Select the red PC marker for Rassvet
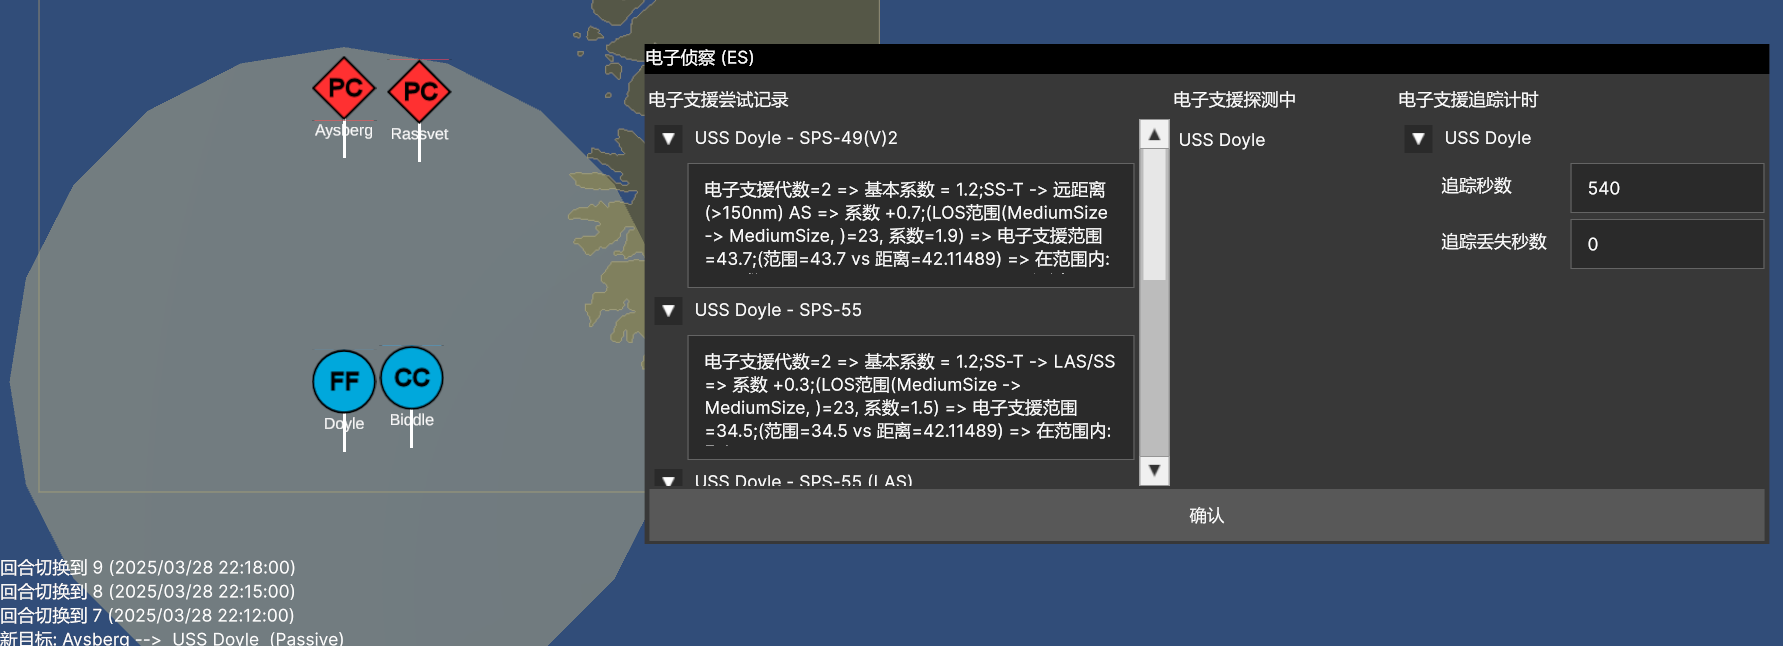This screenshot has height=646, width=1783. (x=420, y=92)
